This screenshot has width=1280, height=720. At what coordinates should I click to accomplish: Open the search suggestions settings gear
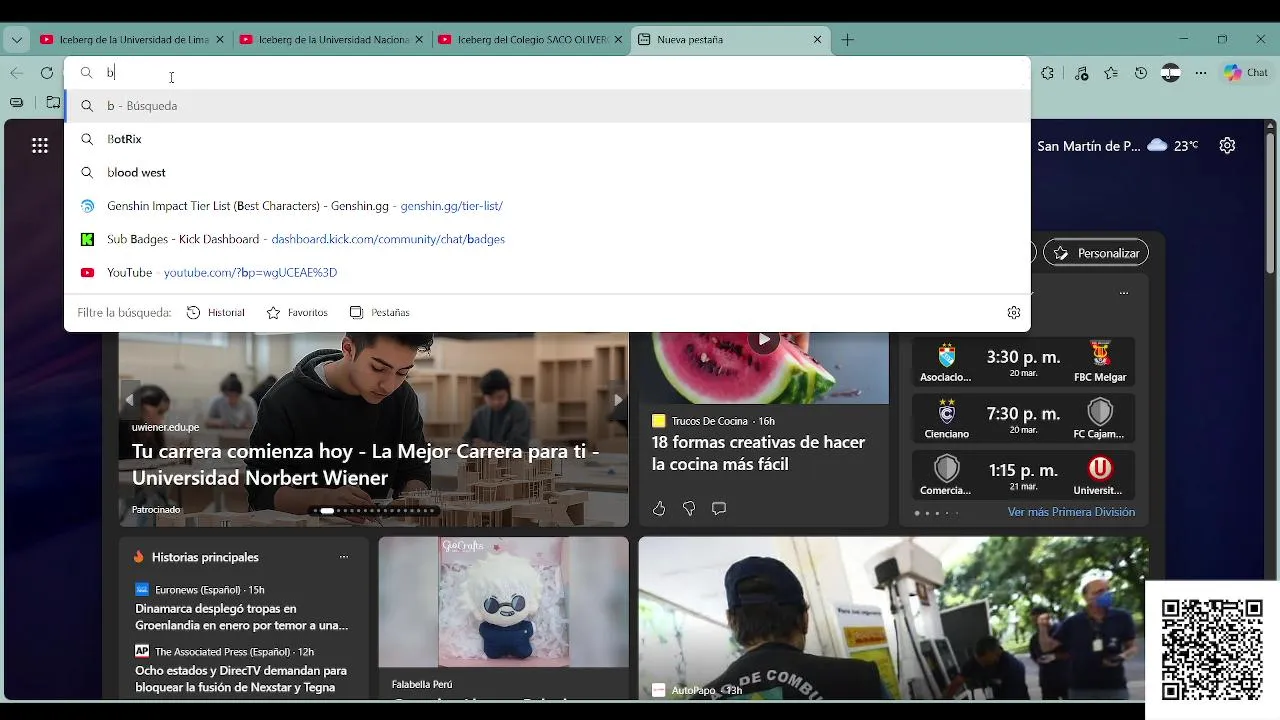[x=1014, y=313]
